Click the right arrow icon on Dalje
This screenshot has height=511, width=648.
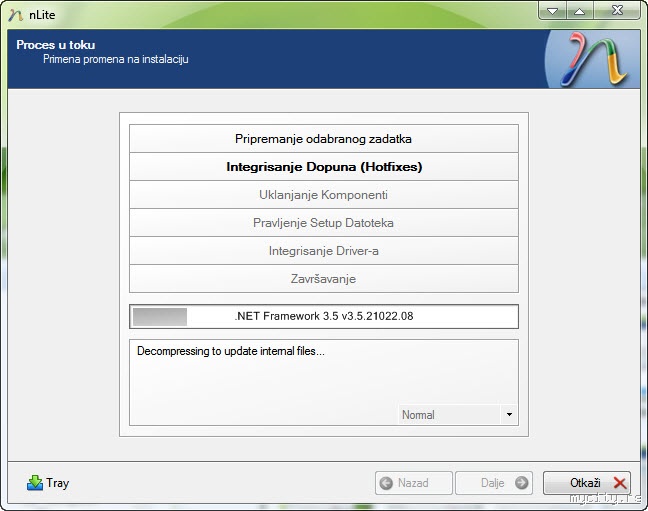pos(522,482)
